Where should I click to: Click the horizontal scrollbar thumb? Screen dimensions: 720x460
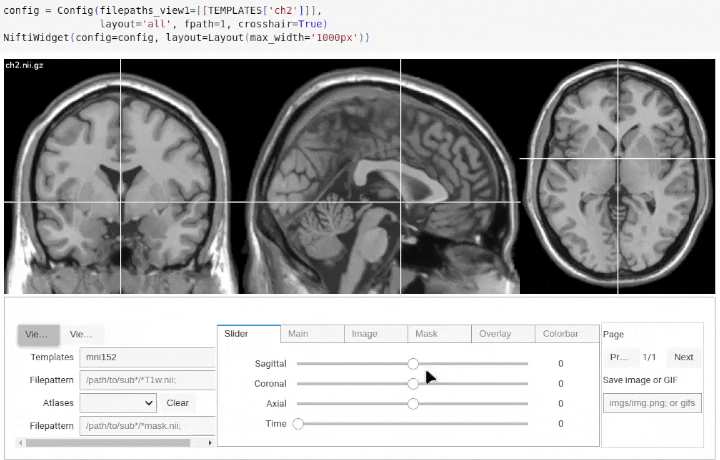click(x=108, y=443)
